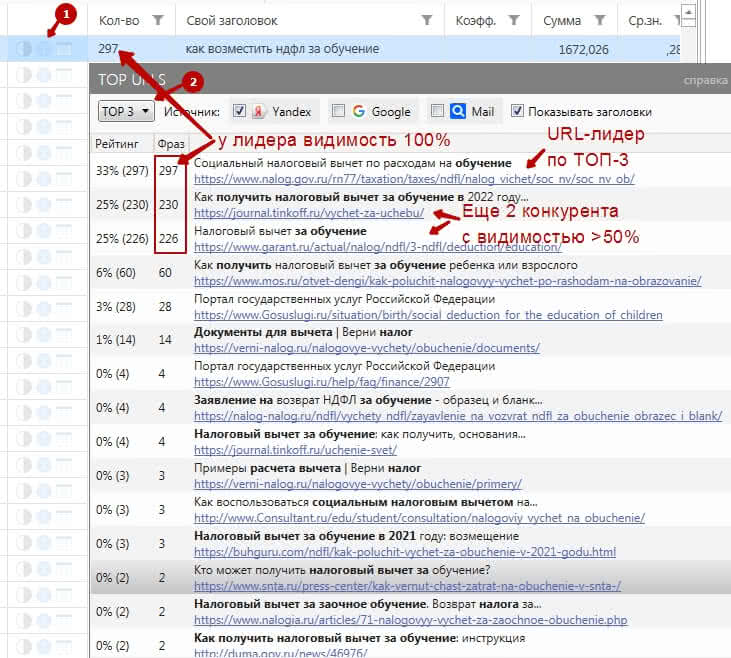
Task: Toggle the Yandex source checkbox
Action: coord(239,111)
